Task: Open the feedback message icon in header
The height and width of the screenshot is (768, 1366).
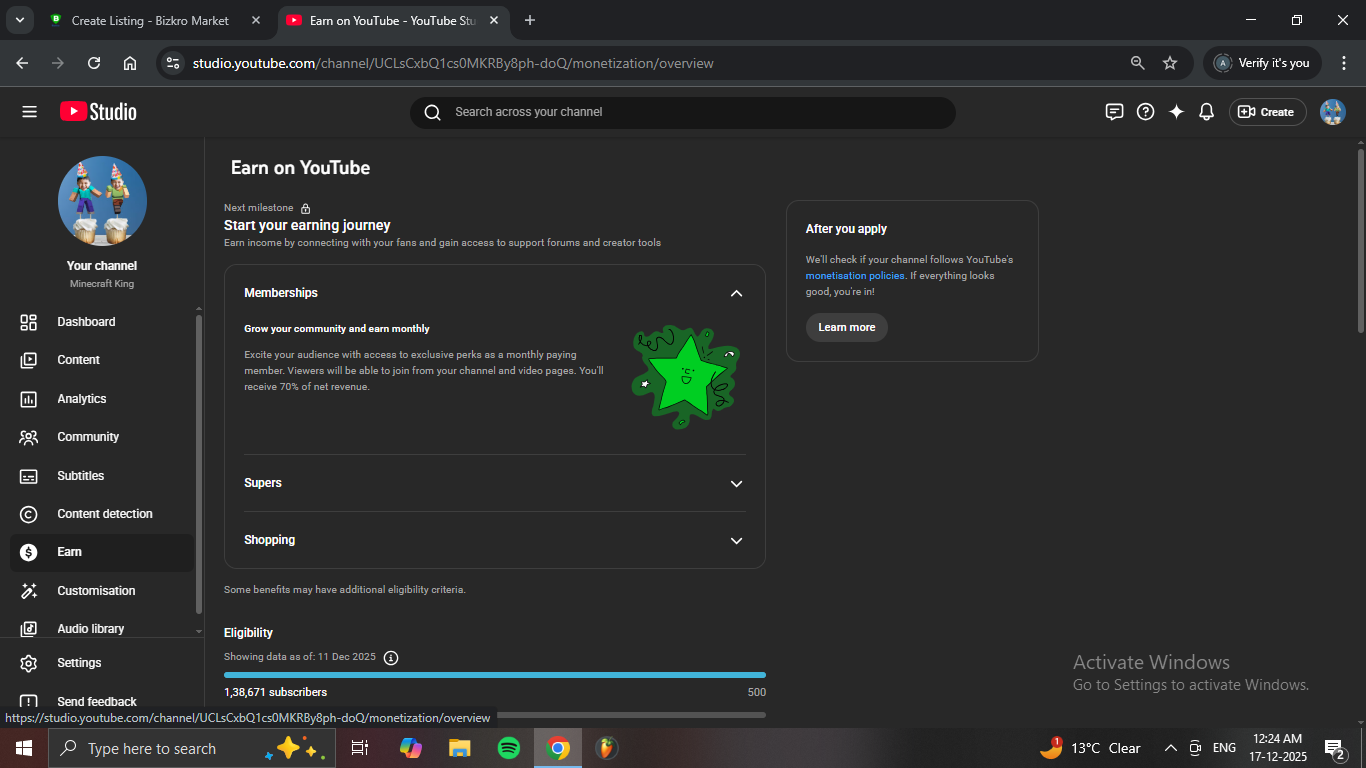Action: 1114,112
